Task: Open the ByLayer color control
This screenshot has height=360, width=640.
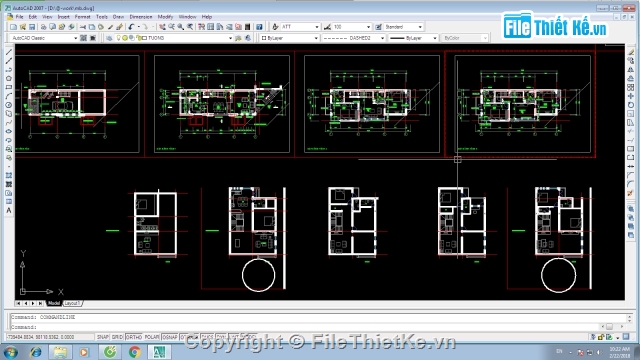Action: (289, 38)
